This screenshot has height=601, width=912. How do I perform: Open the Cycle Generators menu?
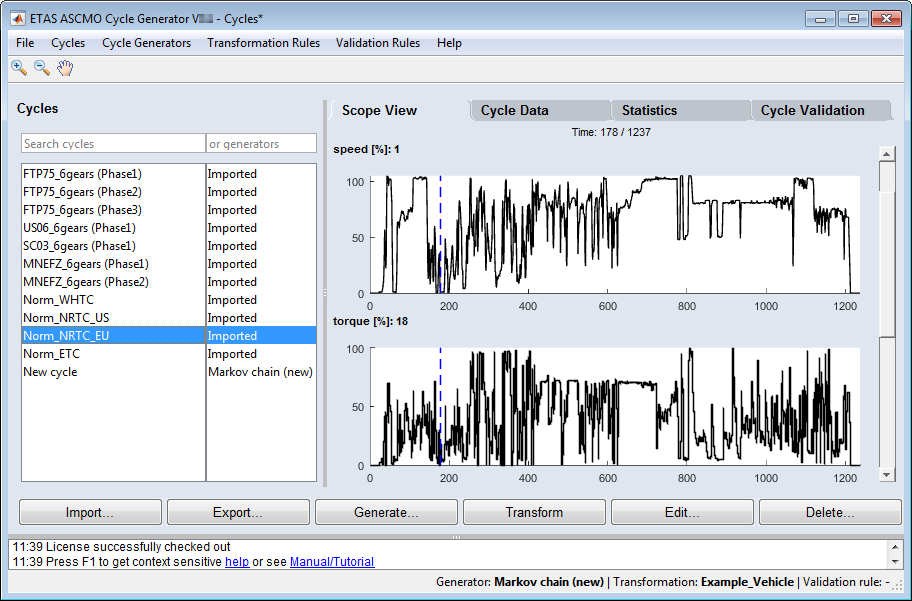(x=146, y=43)
